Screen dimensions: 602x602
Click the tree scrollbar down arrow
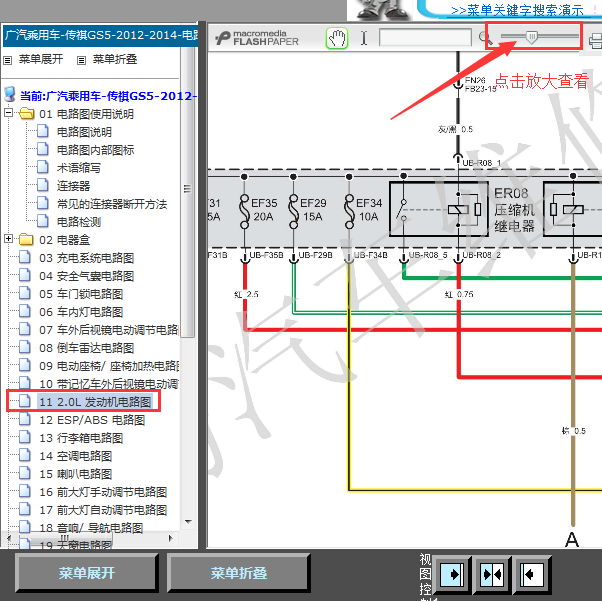(188, 522)
